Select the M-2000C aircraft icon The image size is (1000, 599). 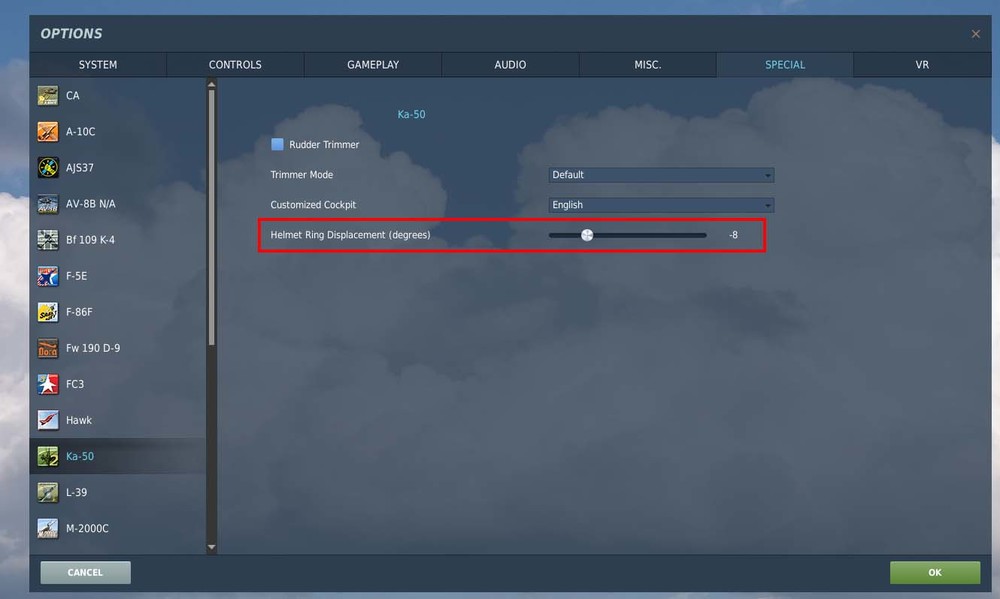(x=48, y=528)
